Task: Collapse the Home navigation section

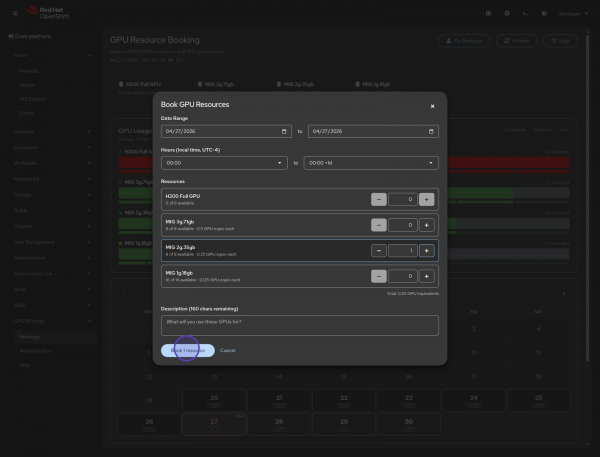Action: (52, 55)
